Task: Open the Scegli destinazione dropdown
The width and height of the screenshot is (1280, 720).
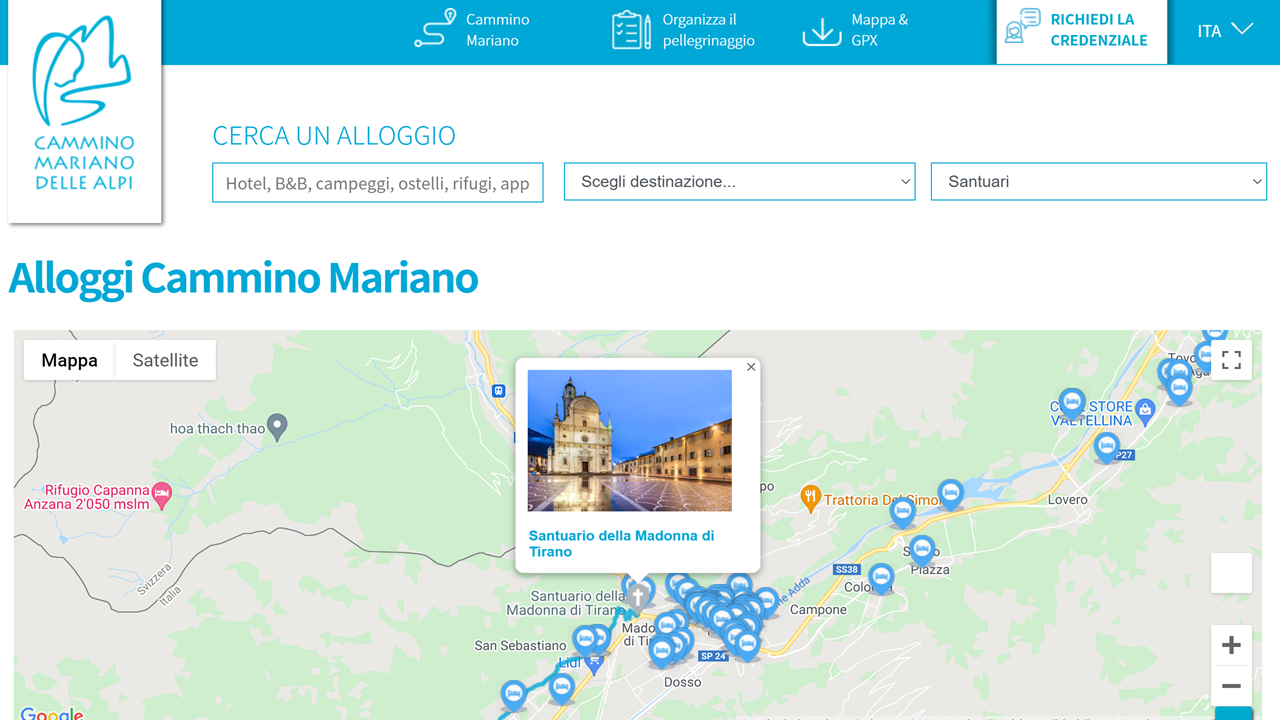Action: tap(739, 182)
